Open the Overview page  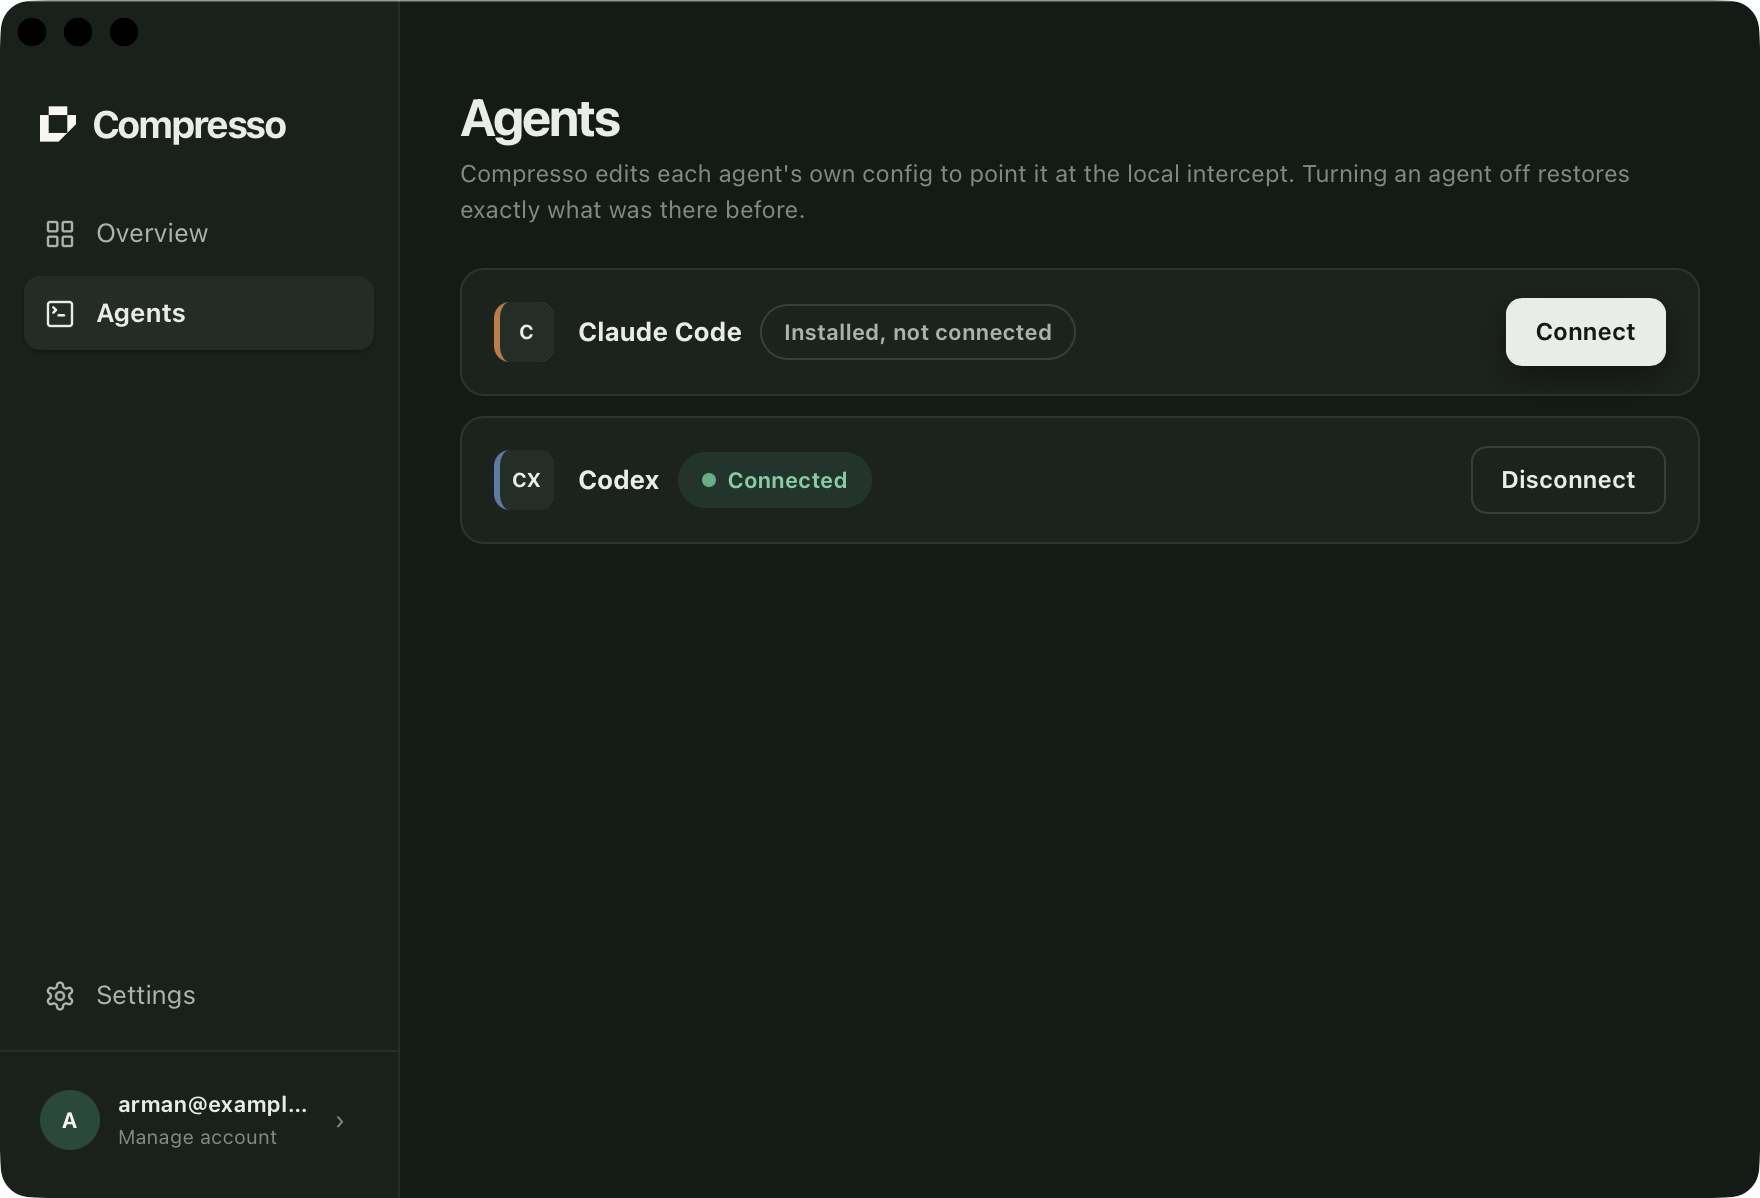[x=199, y=233]
